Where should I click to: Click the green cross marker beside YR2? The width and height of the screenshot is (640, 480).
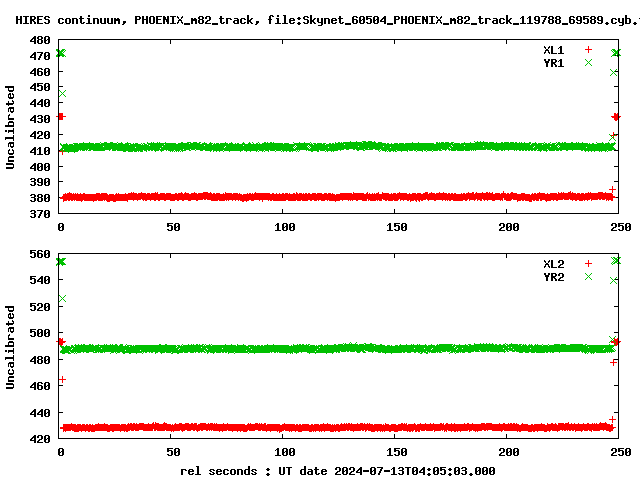pyautogui.click(x=588, y=277)
